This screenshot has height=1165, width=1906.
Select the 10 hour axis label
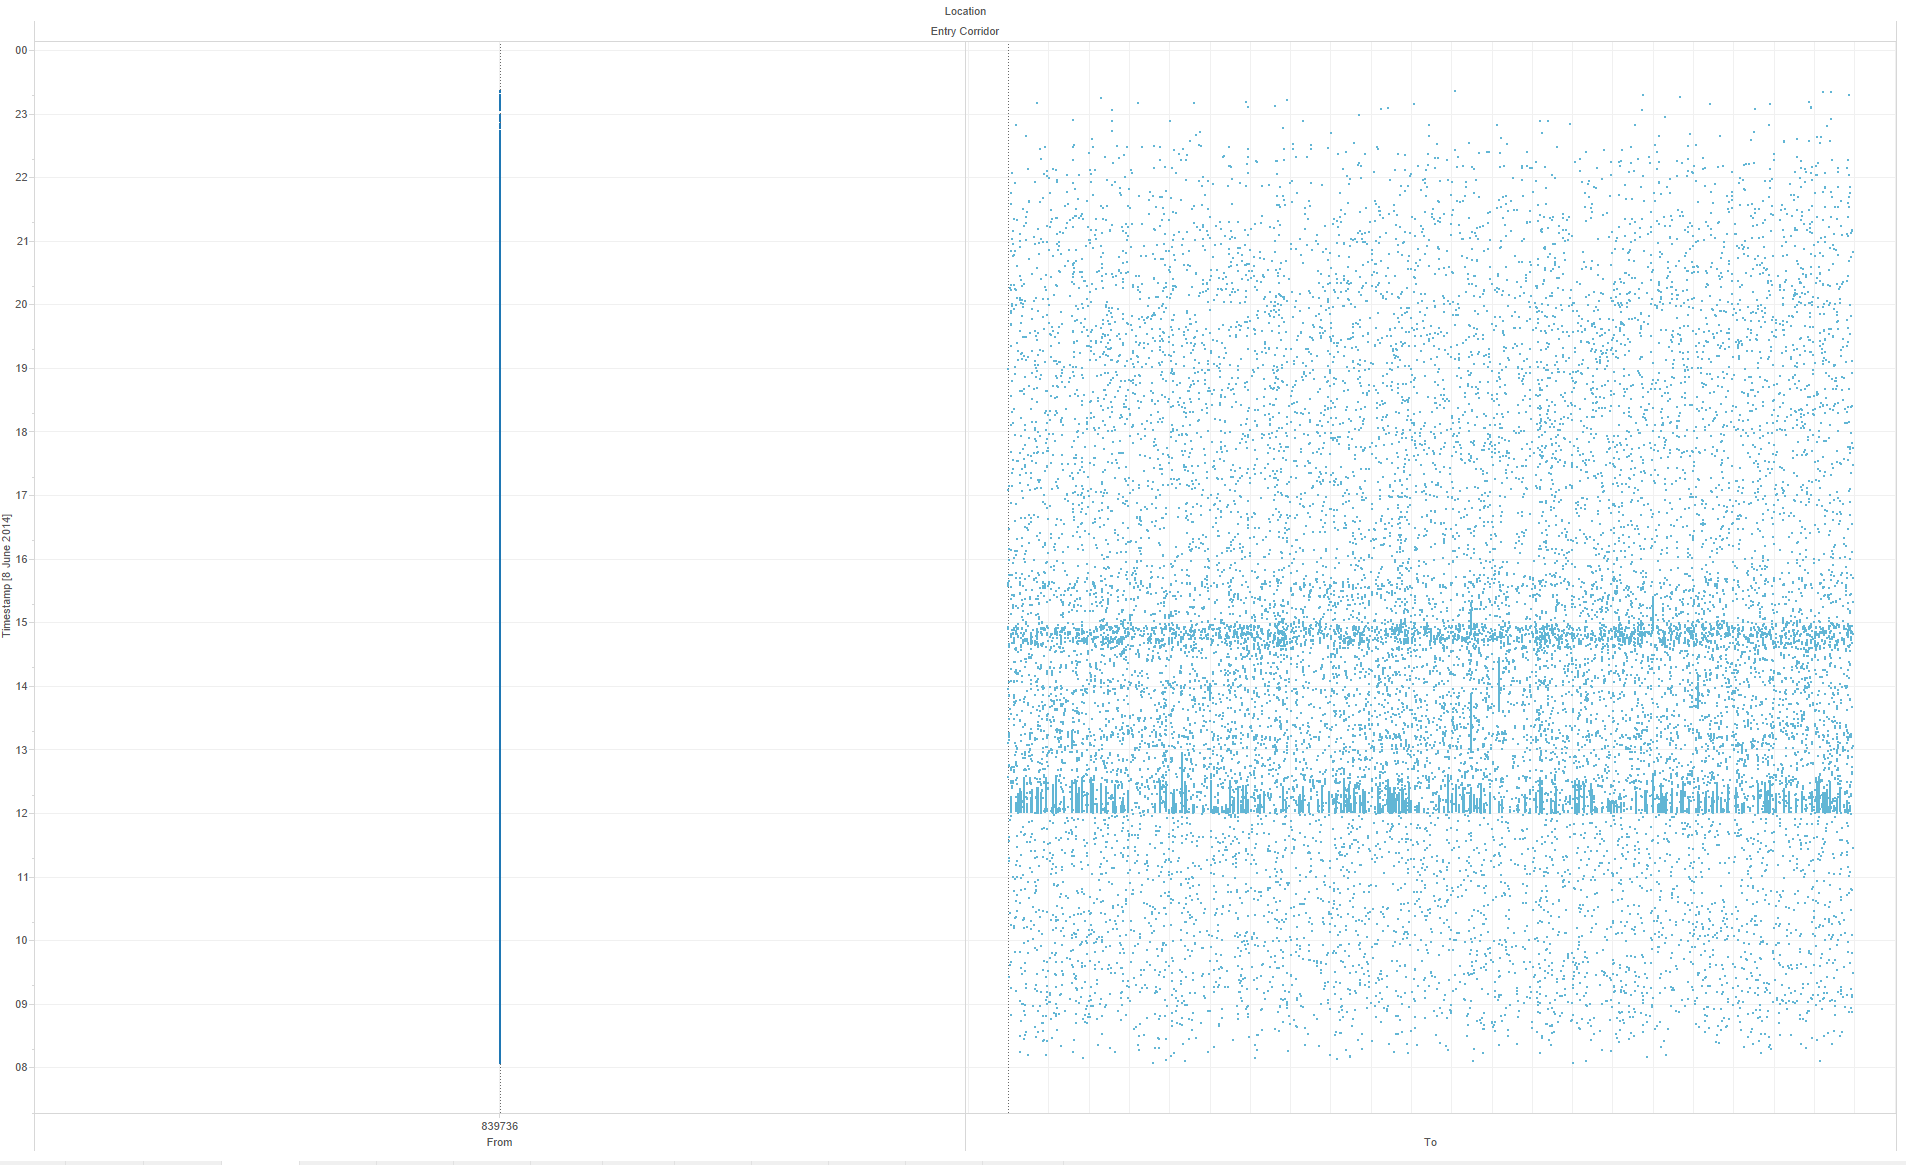[x=21, y=940]
